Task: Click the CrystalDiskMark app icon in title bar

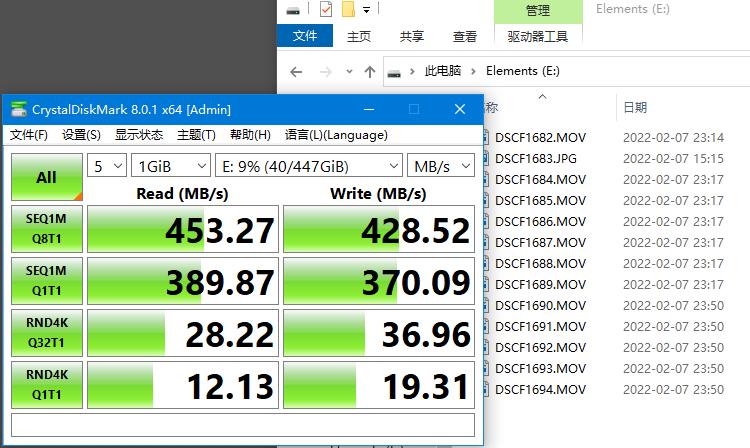Action: point(19,109)
